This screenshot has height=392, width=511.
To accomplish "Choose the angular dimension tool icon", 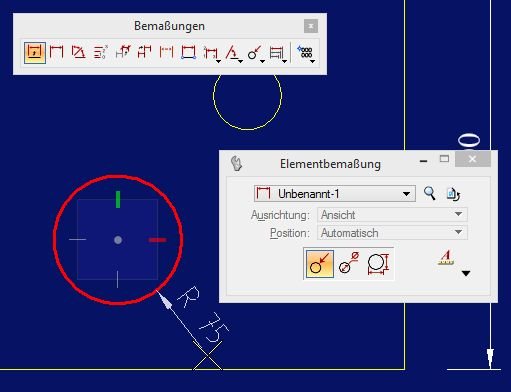I will coord(78,52).
